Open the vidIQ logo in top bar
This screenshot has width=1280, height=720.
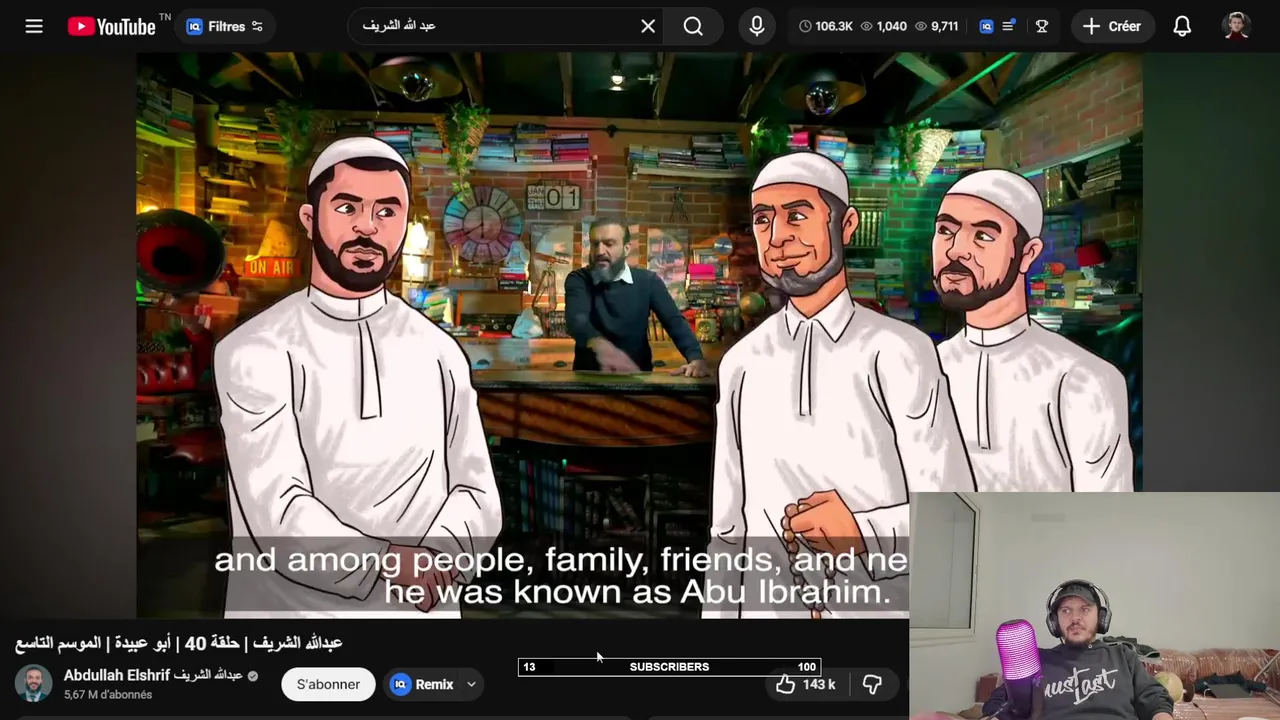click(x=986, y=26)
